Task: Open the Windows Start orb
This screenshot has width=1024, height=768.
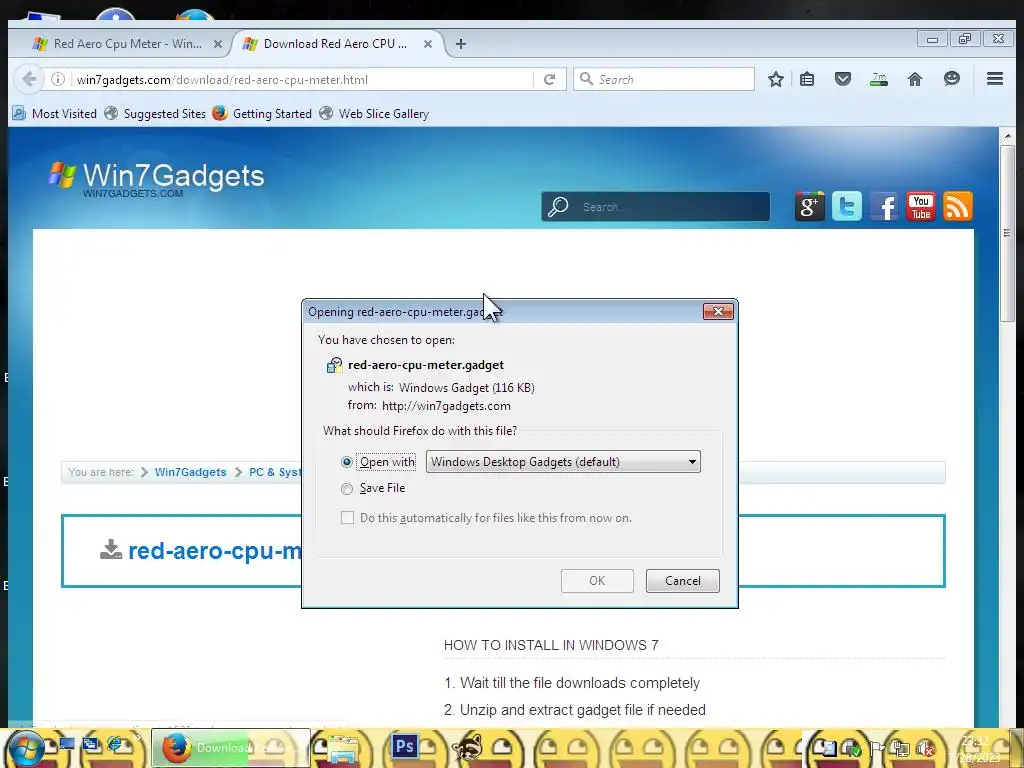Action: coord(25,748)
